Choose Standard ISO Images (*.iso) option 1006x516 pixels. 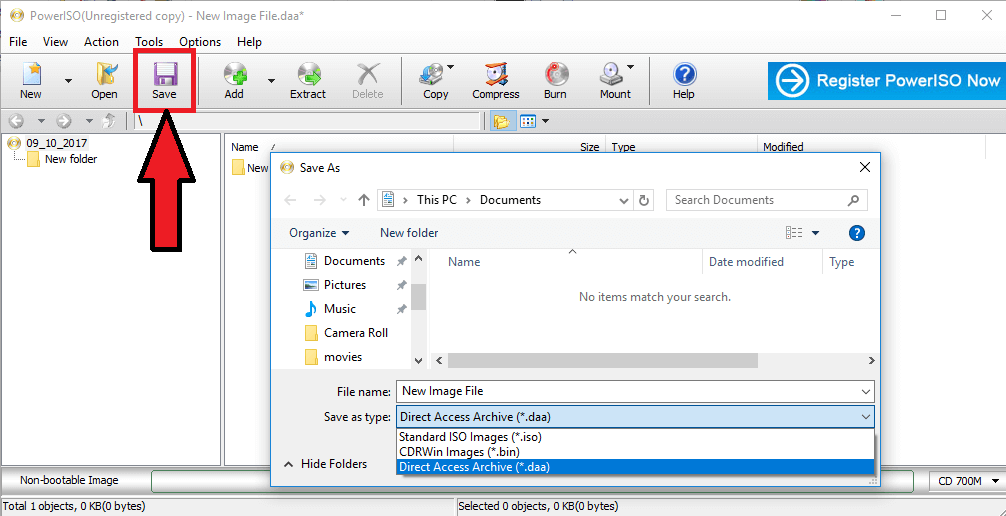point(635,436)
